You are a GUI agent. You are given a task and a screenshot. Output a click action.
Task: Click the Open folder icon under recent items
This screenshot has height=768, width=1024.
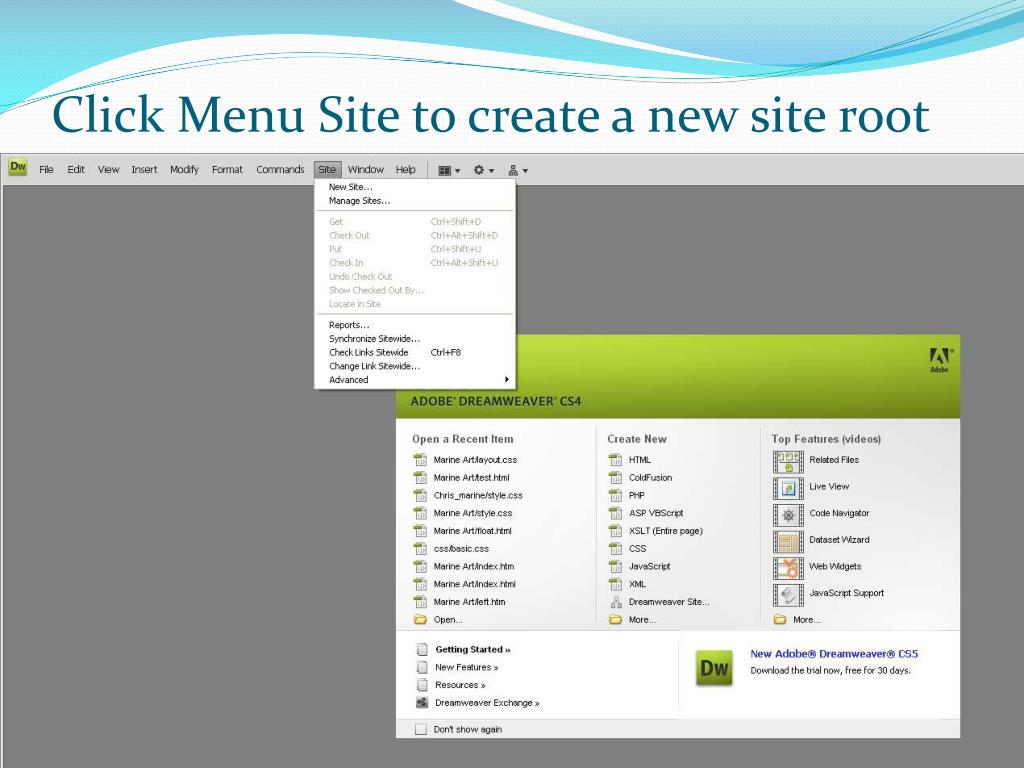point(421,619)
